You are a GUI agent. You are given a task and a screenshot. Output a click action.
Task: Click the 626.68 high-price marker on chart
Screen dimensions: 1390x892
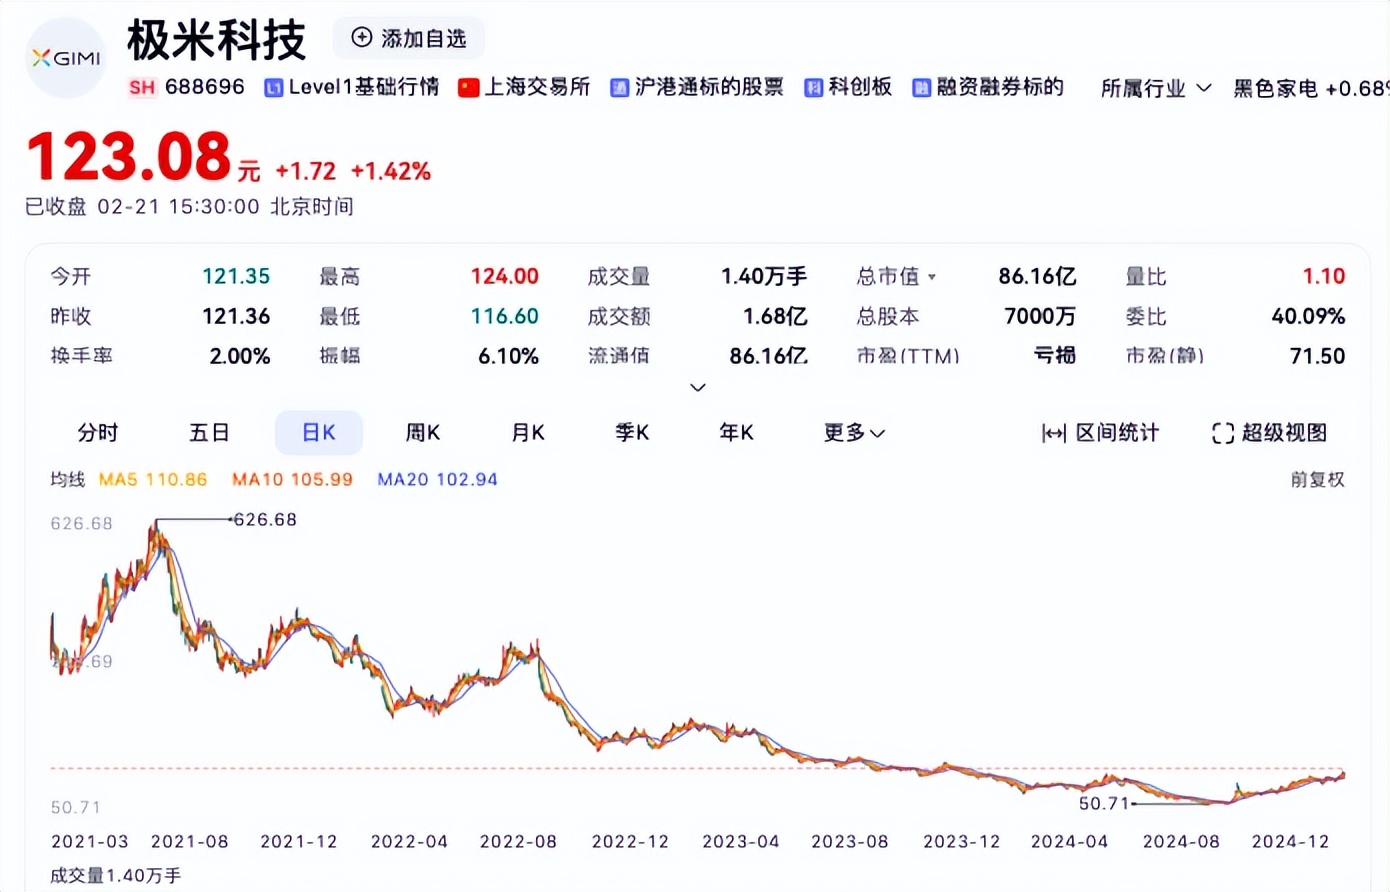(x=264, y=519)
